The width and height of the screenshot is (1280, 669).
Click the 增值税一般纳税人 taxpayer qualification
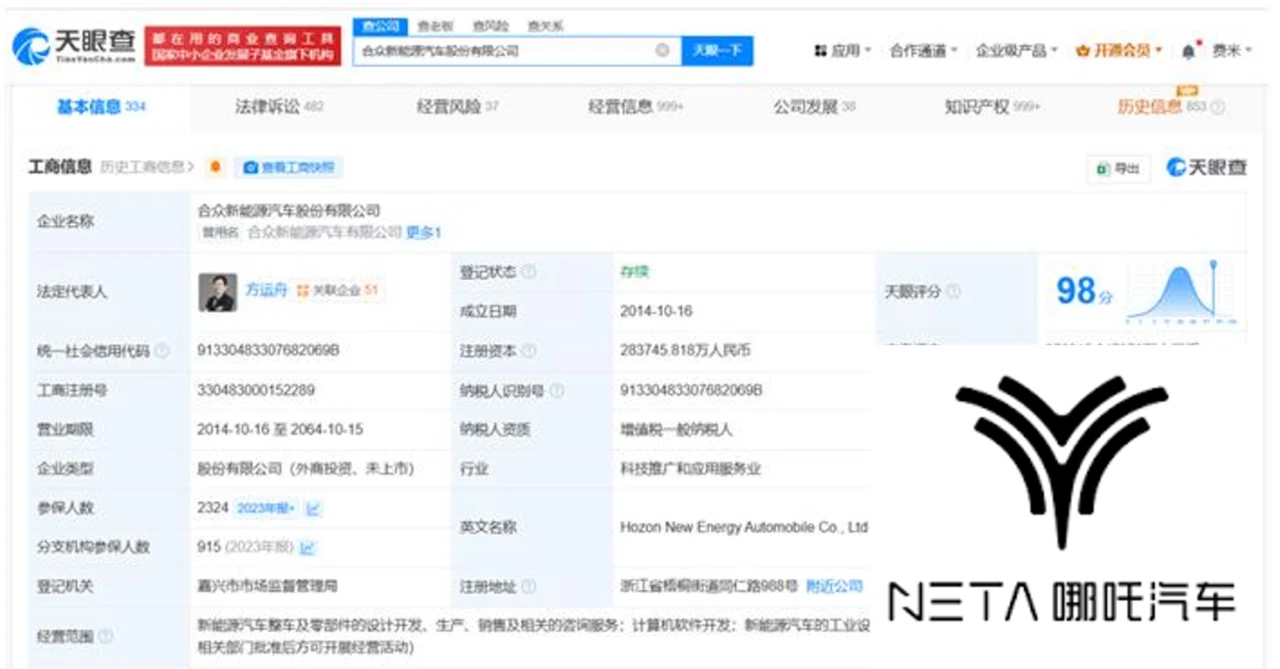(x=676, y=429)
